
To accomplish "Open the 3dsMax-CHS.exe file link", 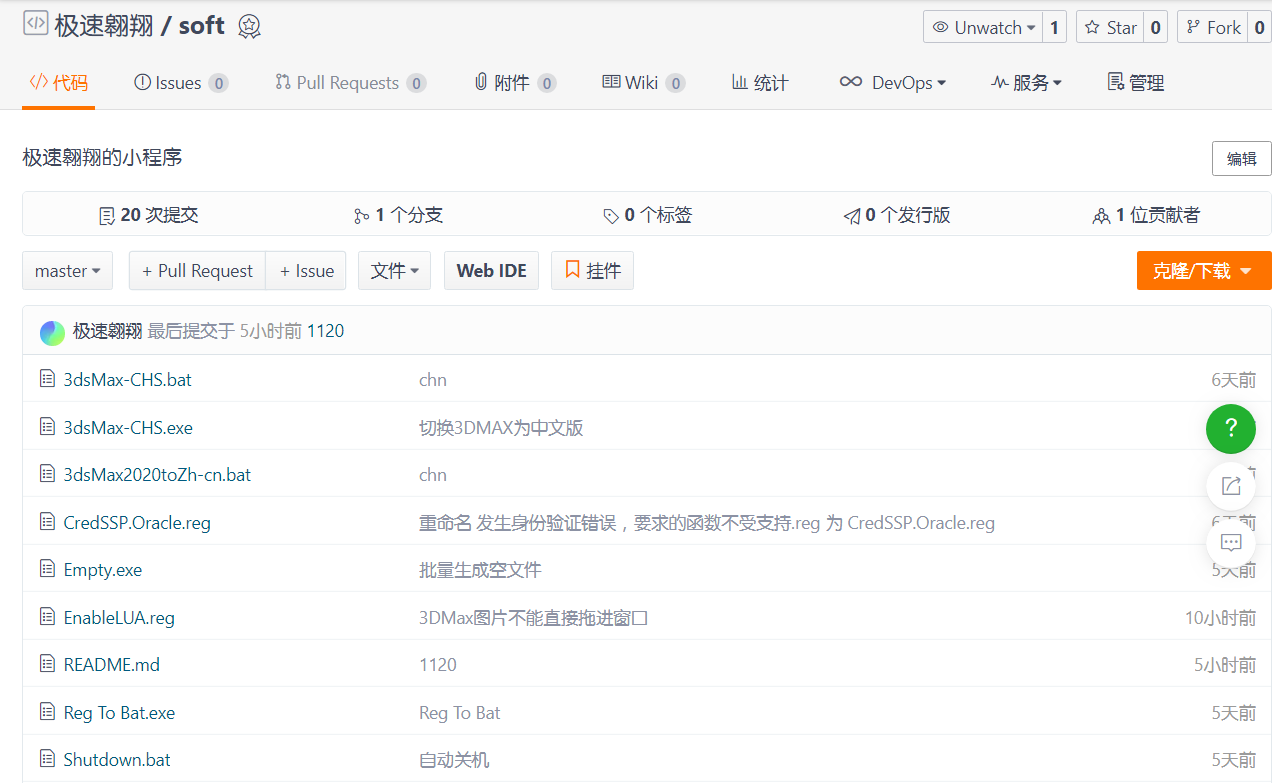I will click(128, 428).
